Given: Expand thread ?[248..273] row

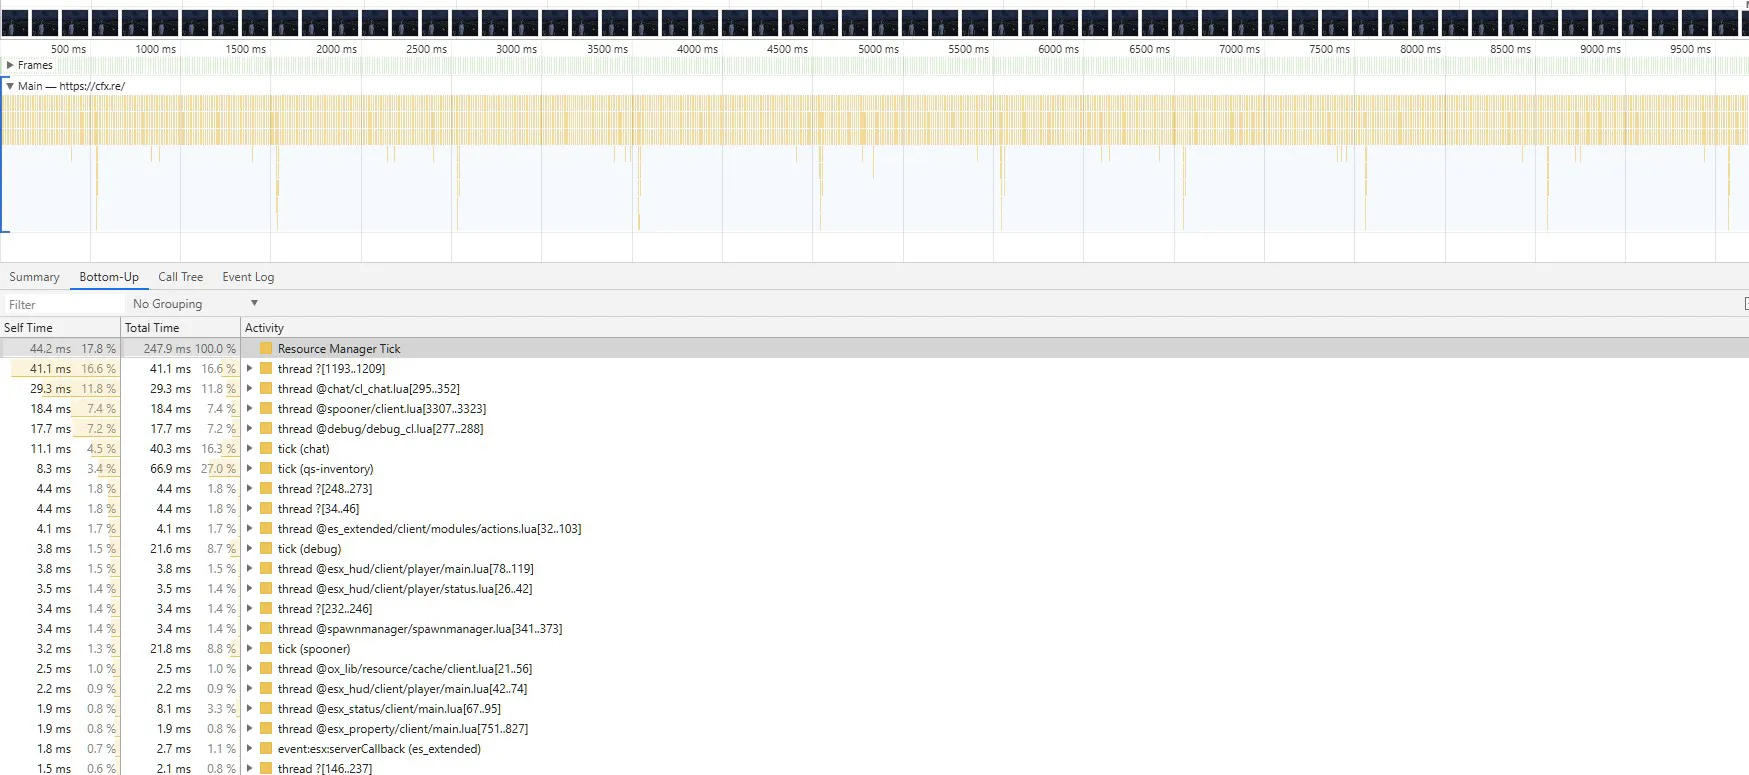Looking at the screenshot, I should [x=250, y=489].
